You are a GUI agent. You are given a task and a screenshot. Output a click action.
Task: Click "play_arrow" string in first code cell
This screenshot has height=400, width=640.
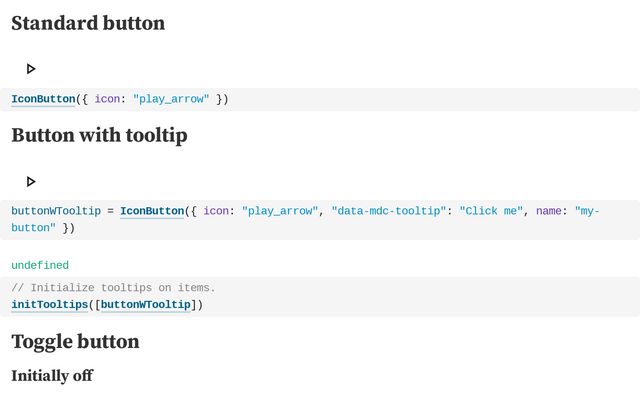click(171, 99)
